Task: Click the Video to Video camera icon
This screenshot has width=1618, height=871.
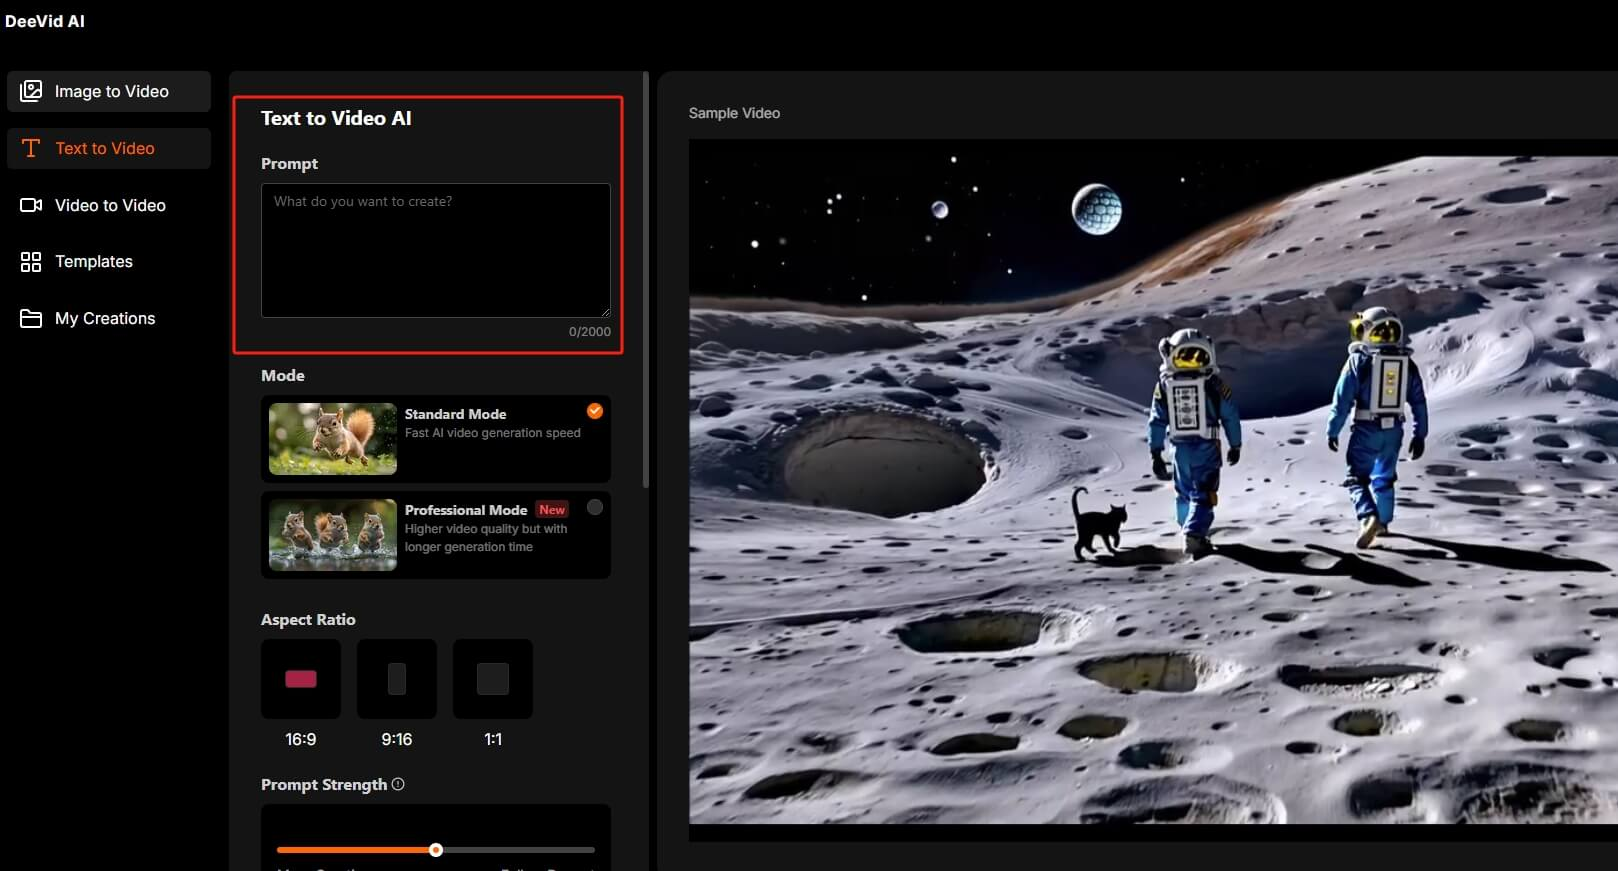Action: coord(31,205)
